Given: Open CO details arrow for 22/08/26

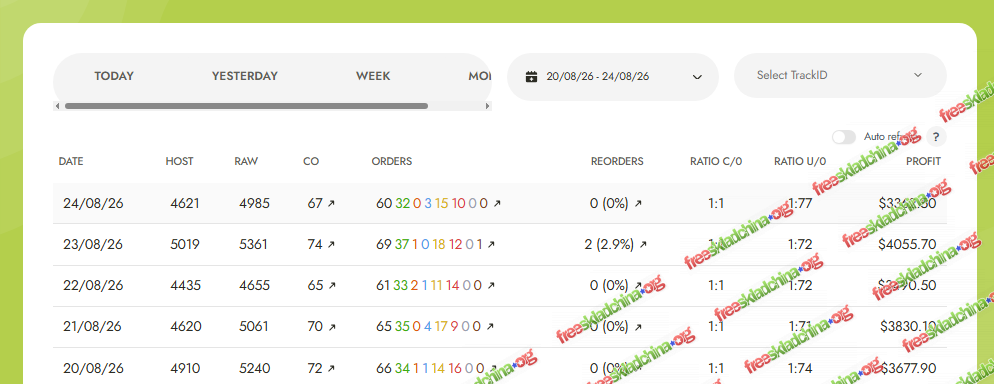Looking at the screenshot, I should click(x=331, y=286).
